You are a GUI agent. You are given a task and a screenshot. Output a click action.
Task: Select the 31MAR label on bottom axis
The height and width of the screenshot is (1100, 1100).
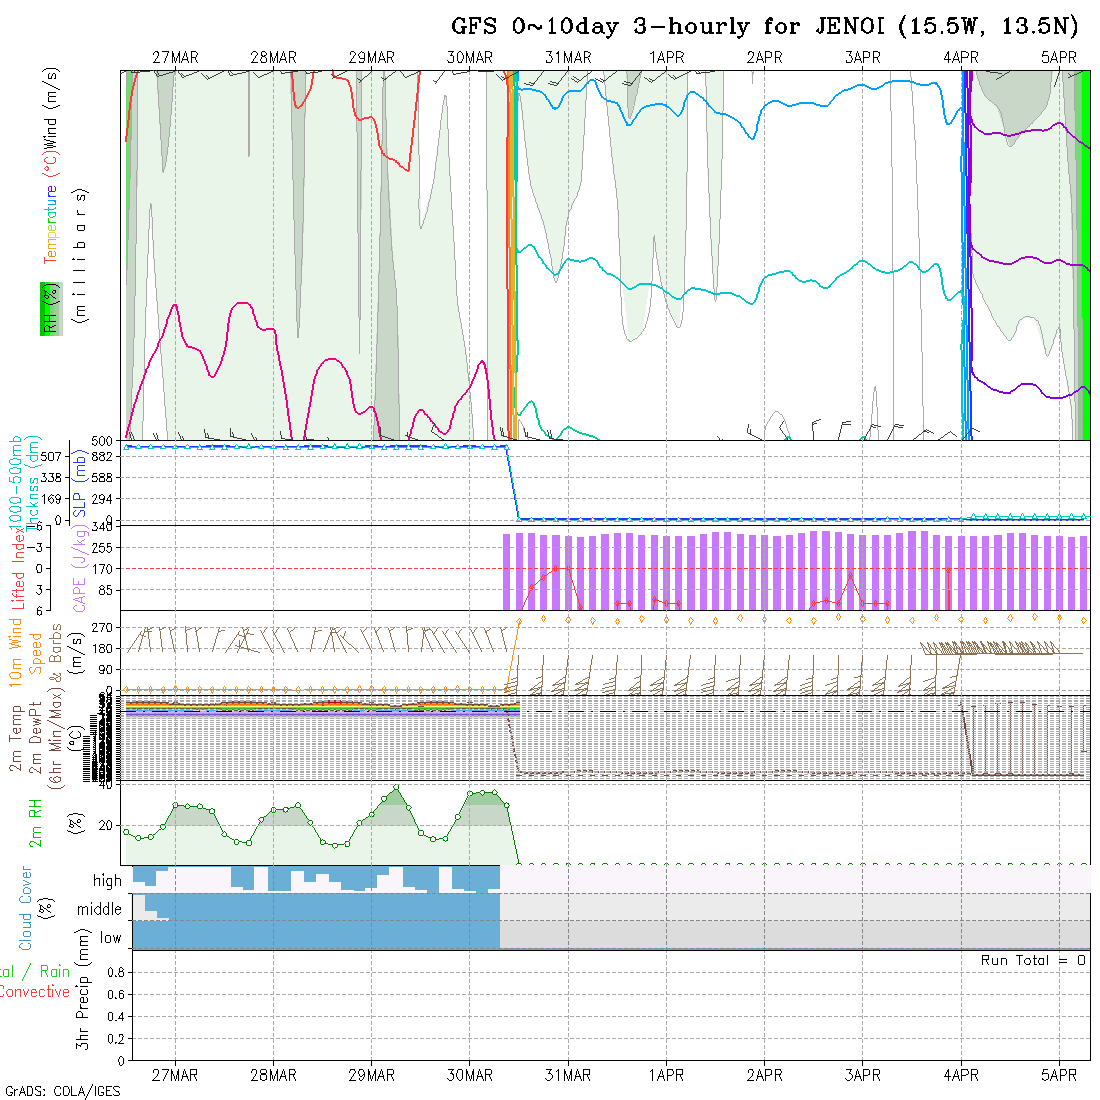tap(567, 1075)
